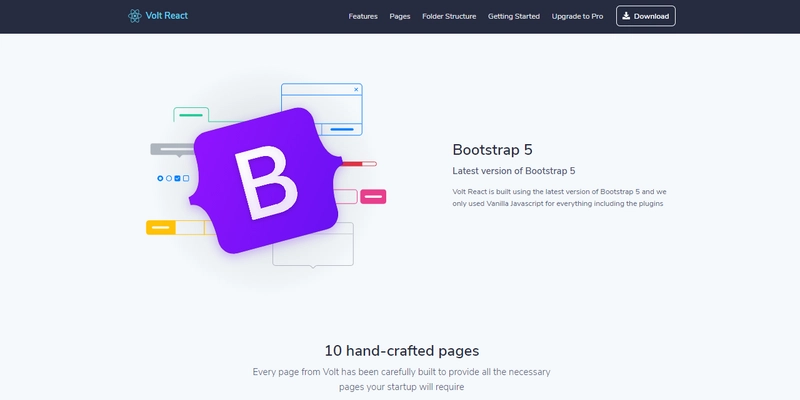Viewport: 800px width, 400px height.
Task: Click the gray tooltip bubble in the illustration
Action: [173, 150]
